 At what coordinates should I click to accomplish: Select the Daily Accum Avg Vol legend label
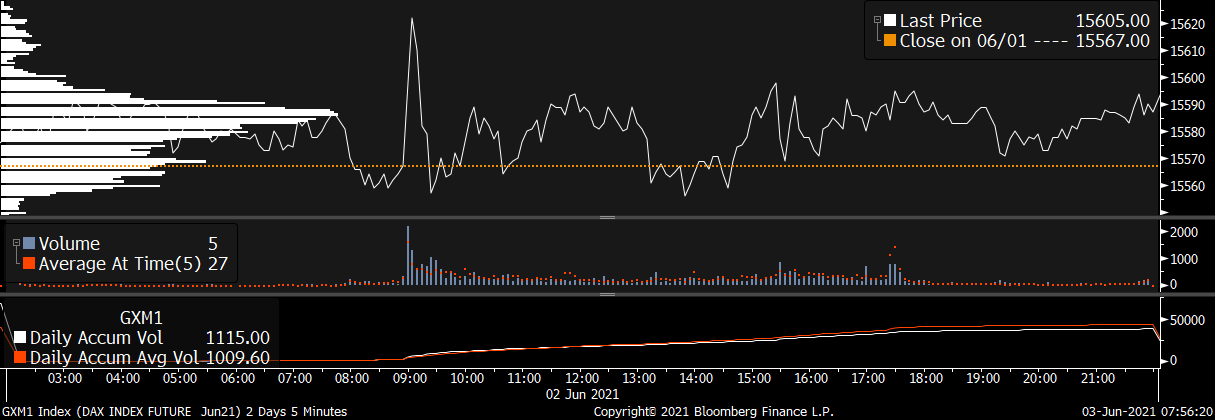116,357
